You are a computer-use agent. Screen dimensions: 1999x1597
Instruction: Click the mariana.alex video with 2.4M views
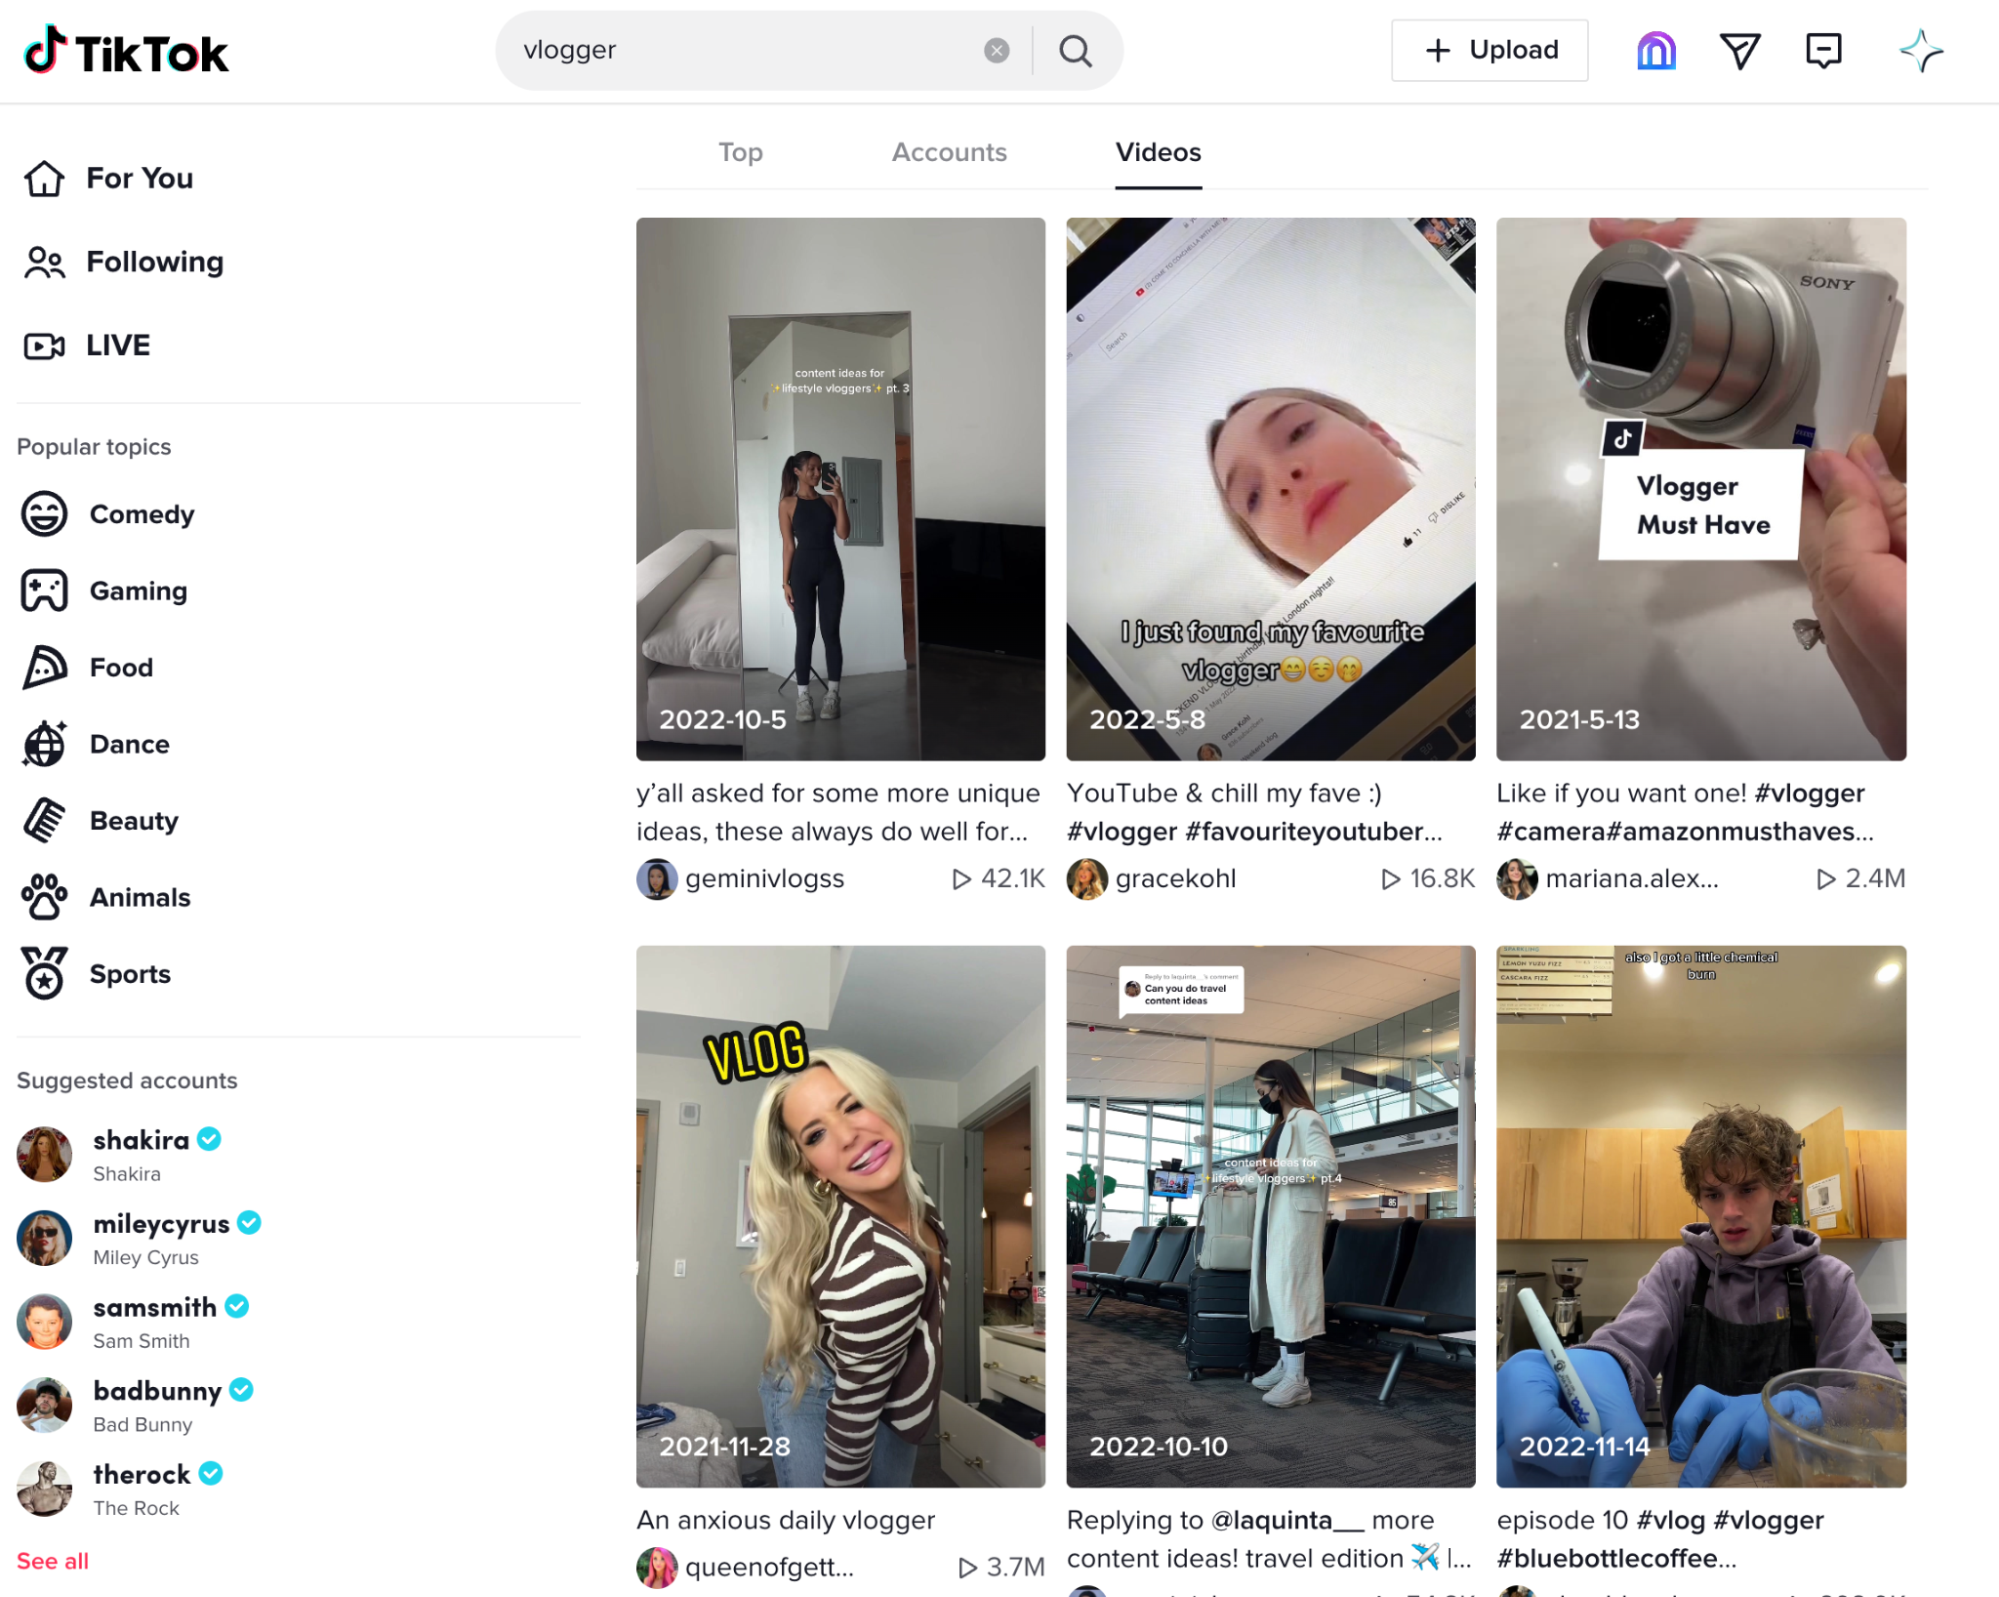tap(1699, 489)
